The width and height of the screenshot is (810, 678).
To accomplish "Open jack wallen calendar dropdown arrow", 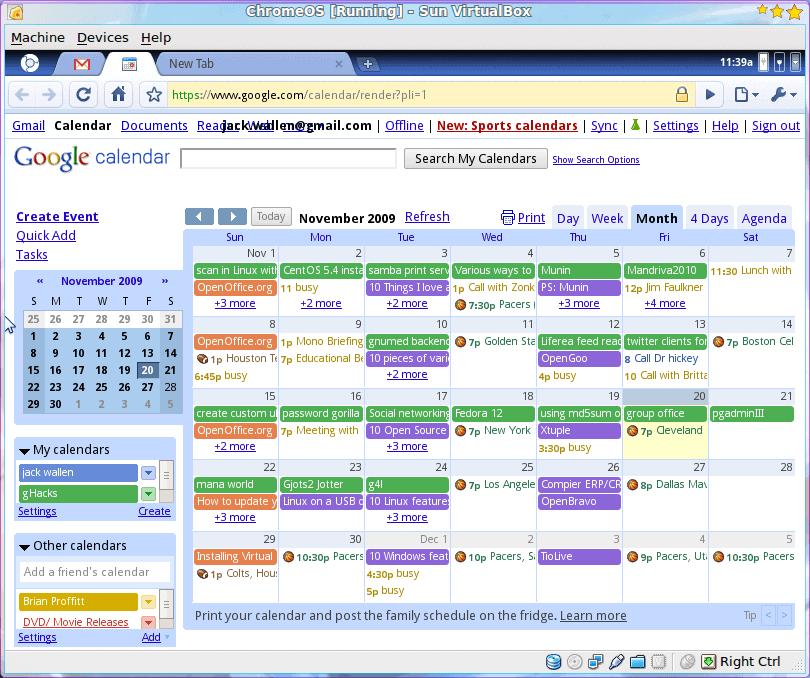I will (x=148, y=473).
